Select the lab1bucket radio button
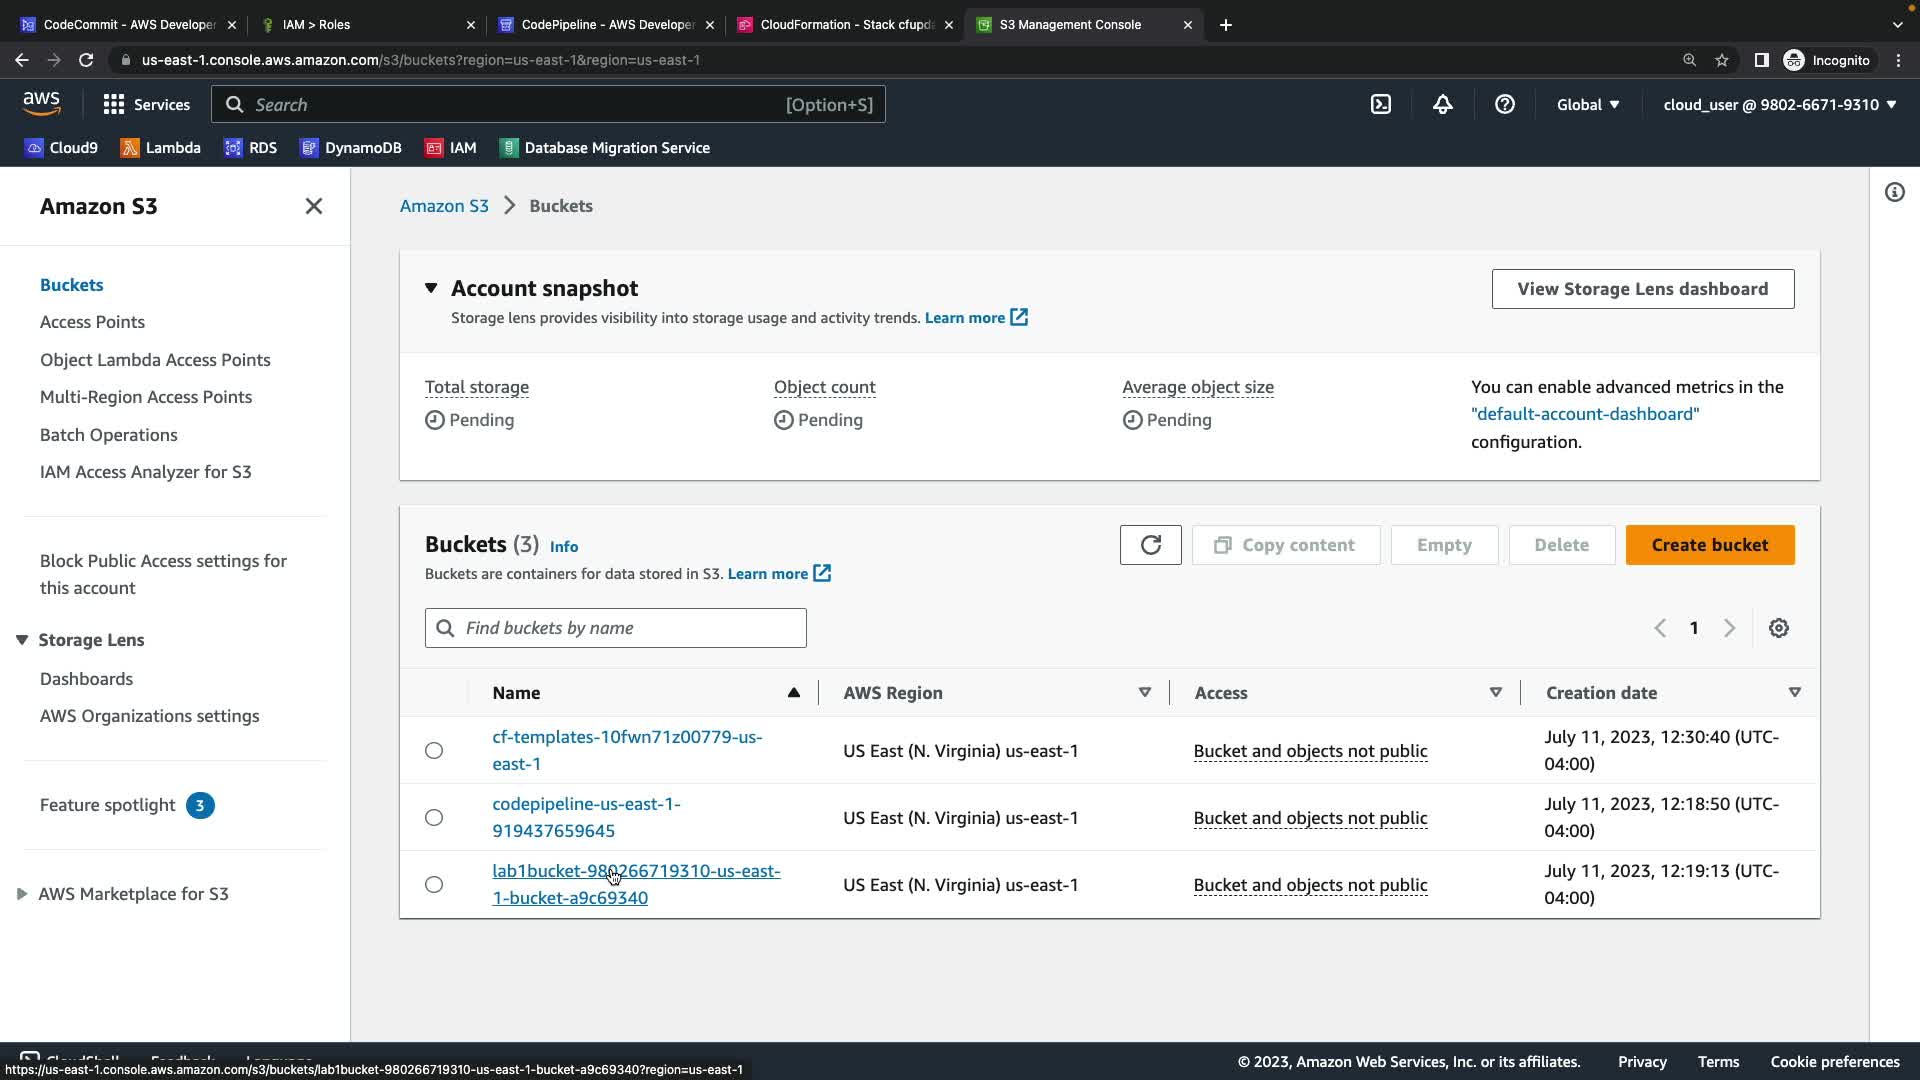Image resolution: width=1920 pixels, height=1080 pixels. (433, 884)
